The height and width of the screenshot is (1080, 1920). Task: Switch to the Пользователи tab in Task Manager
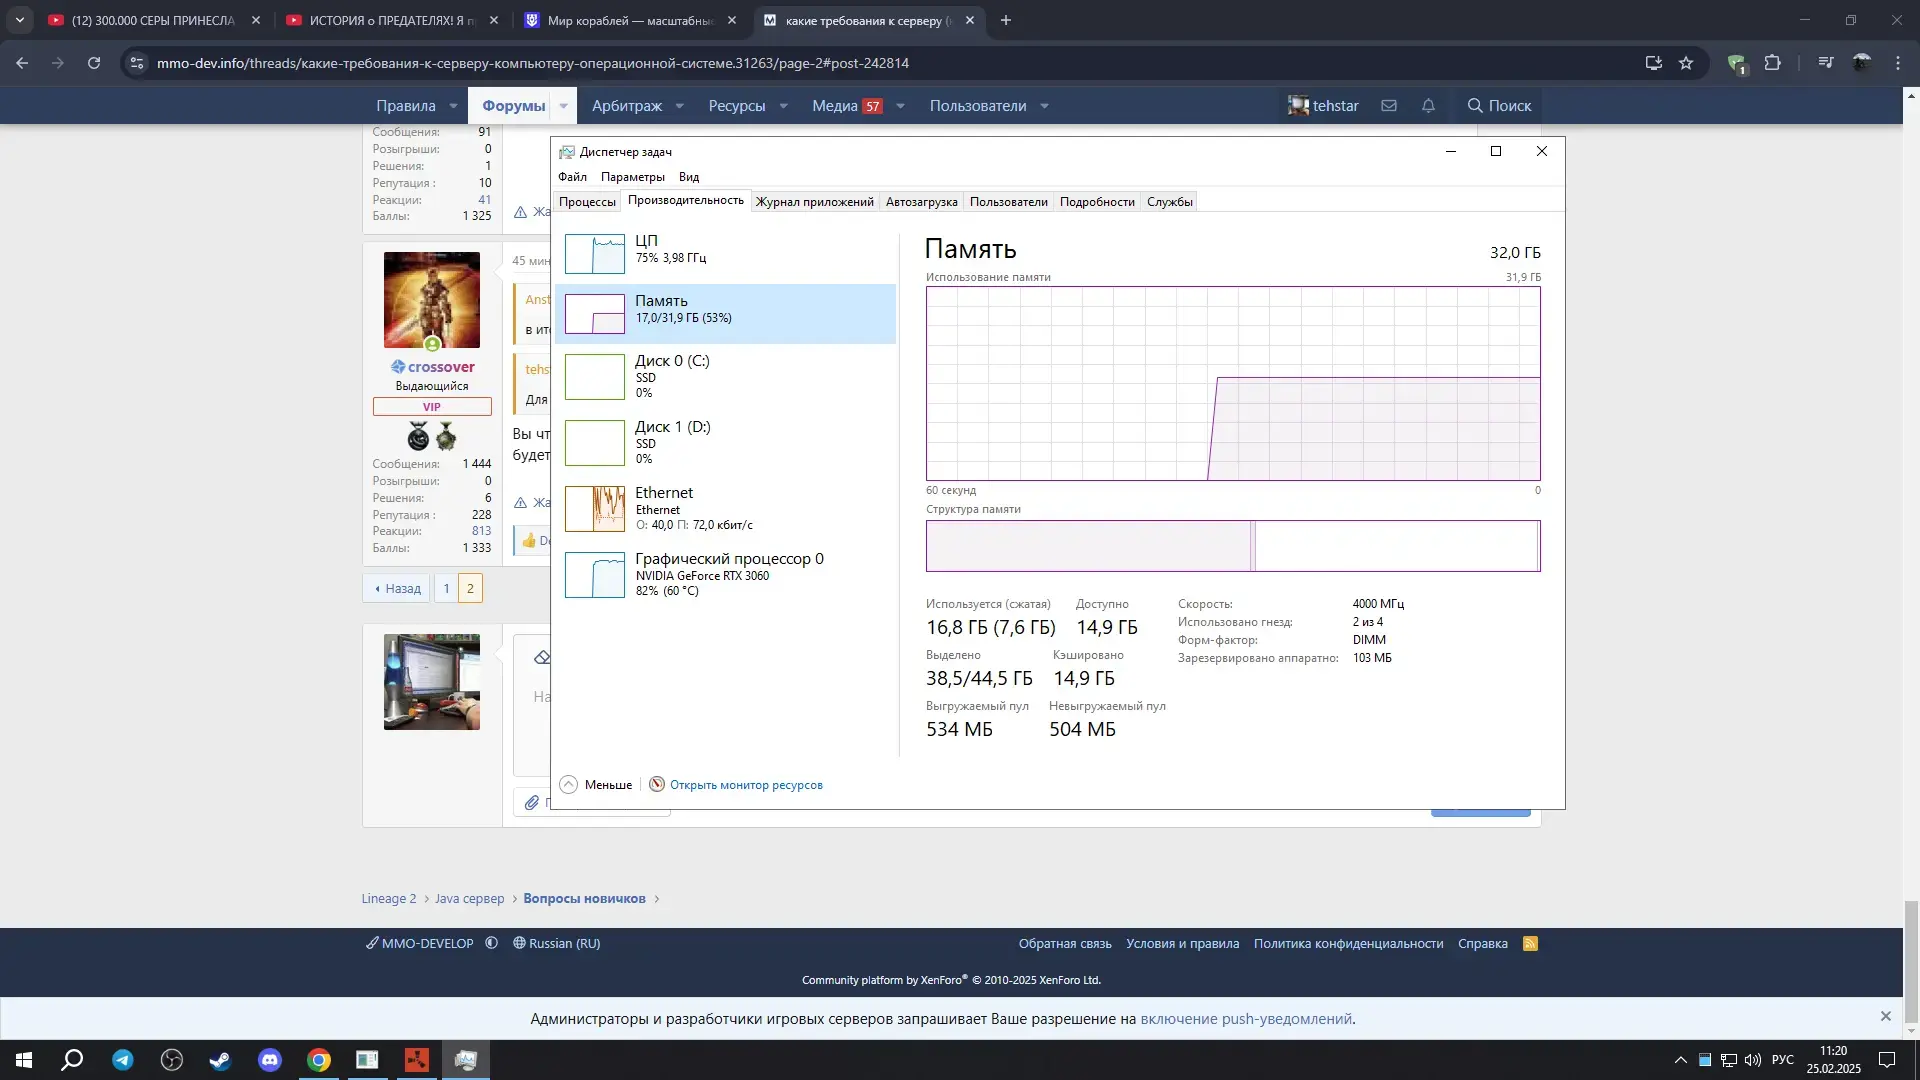pyautogui.click(x=1008, y=201)
